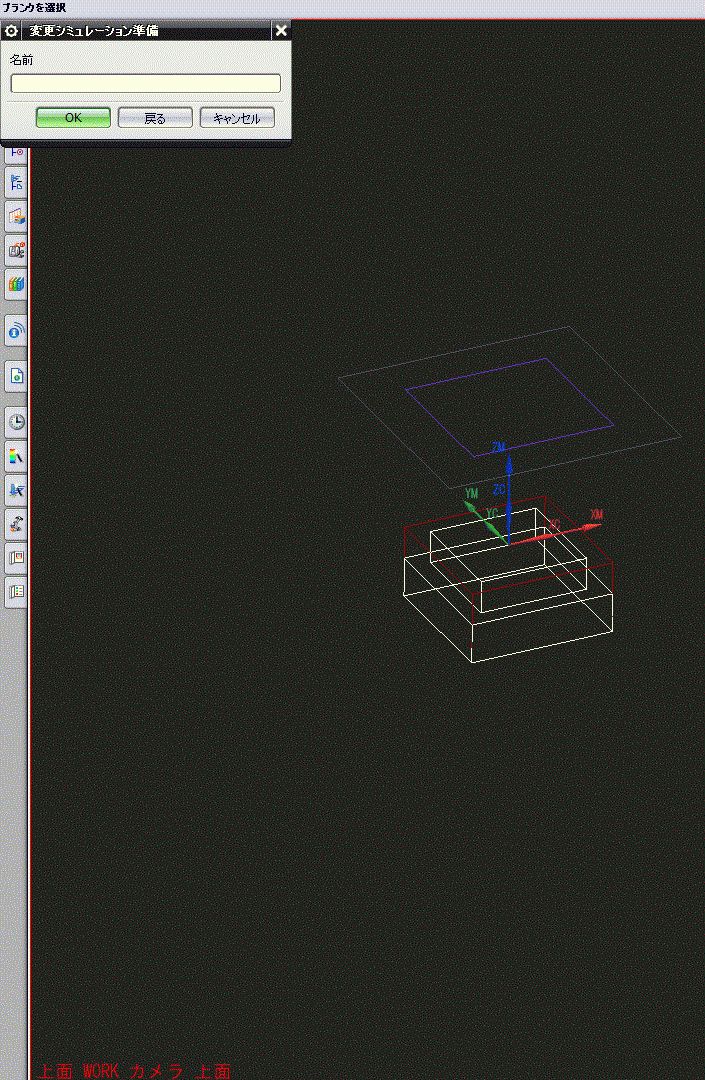
Task: Close the 変更シミュレーション準備 dialog
Action: pyautogui.click(x=281, y=30)
